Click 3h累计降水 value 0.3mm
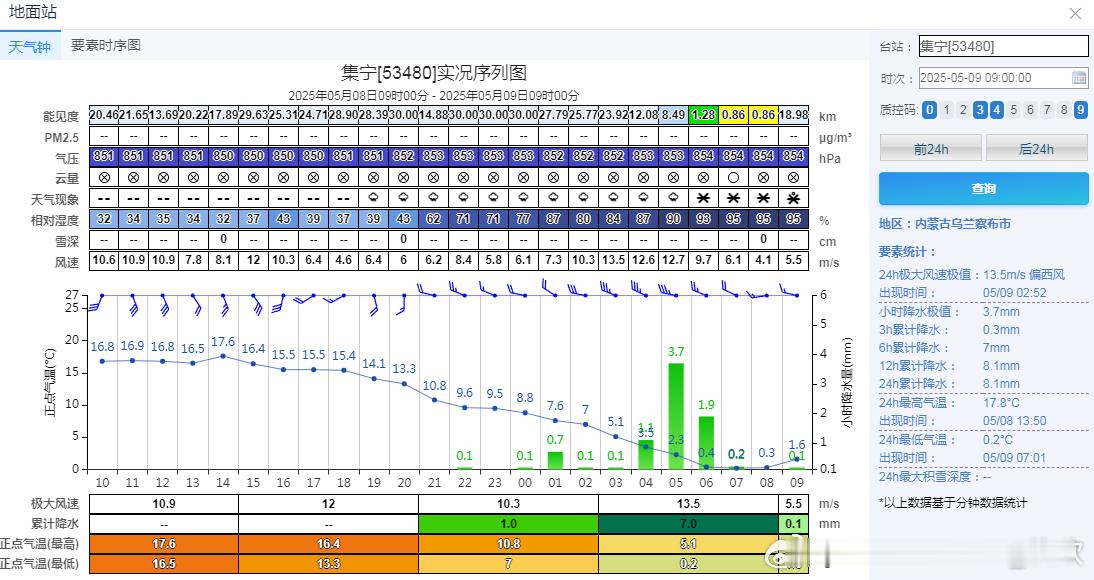This screenshot has width=1094, height=580. tap(1001, 329)
